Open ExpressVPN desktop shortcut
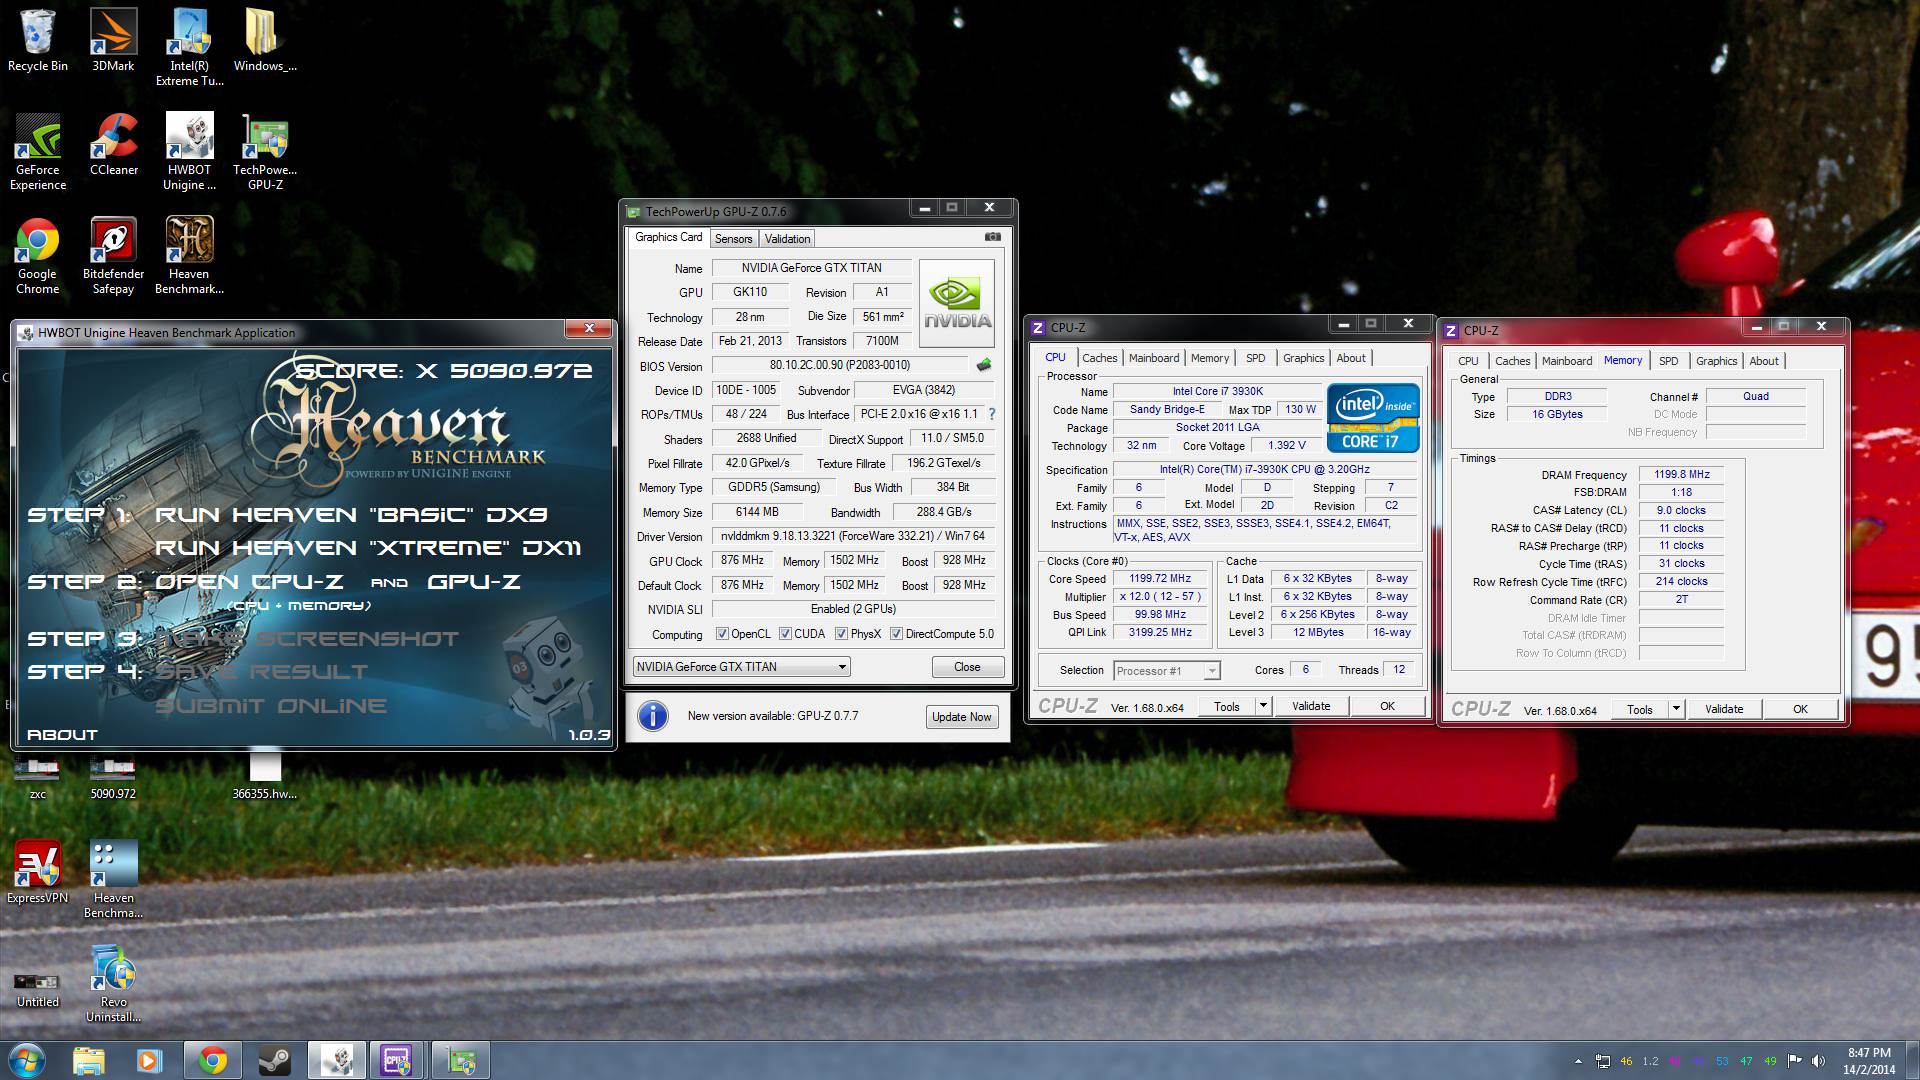The width and height of the screenshot is (1920, 1080). (x=38, y=871)
